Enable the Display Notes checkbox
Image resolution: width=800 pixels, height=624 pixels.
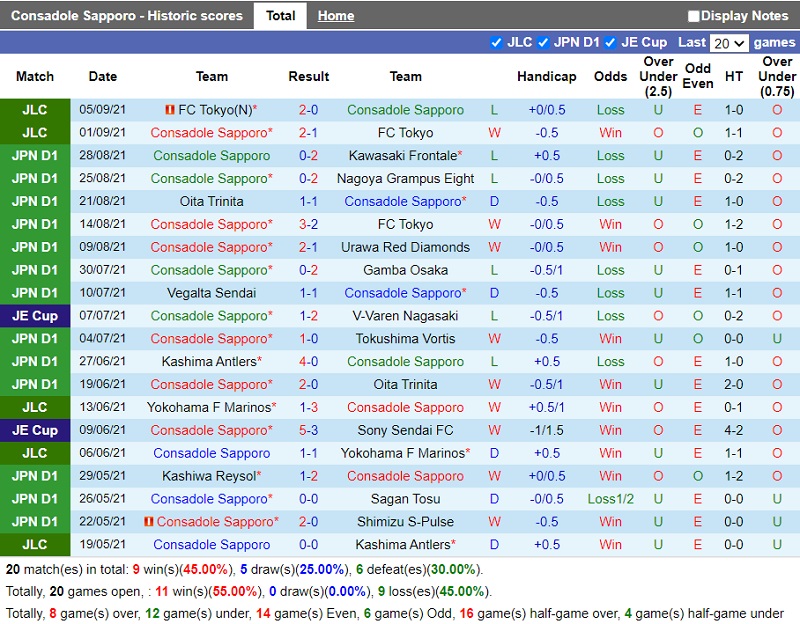tap(694, 16)
